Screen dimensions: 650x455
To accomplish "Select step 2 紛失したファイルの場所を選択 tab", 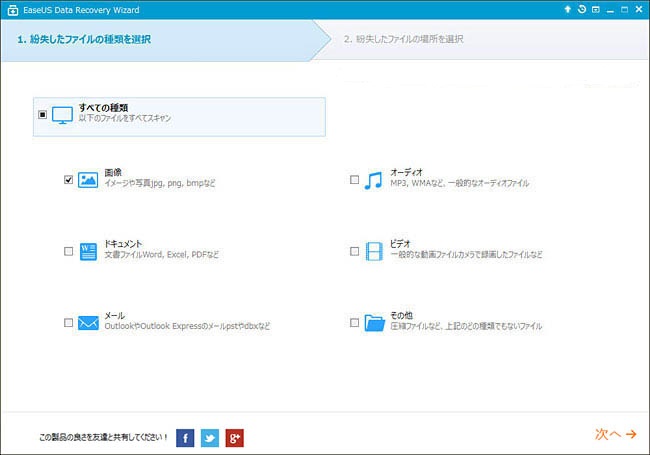I will tap(481, 39).
